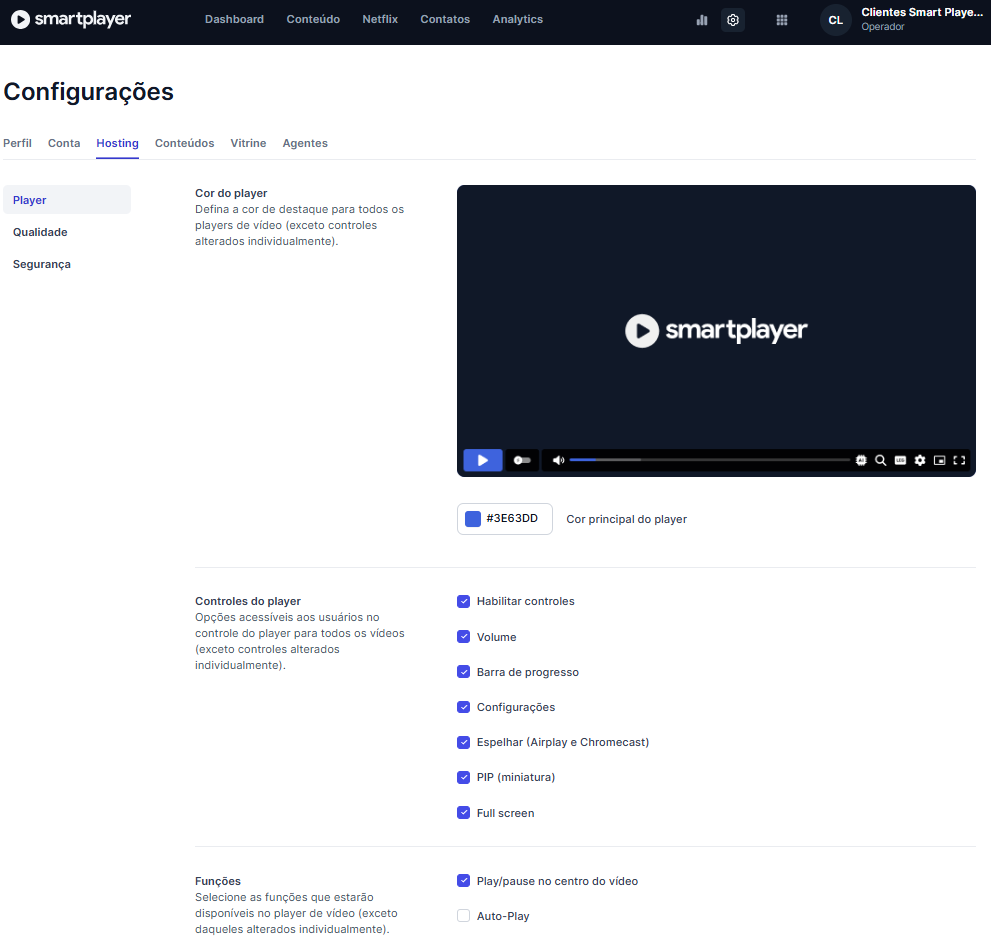Uncheck the Volume checkbox
Image resolution: width=991 pixels, height=940 pixels.
[x=463, y=637]
